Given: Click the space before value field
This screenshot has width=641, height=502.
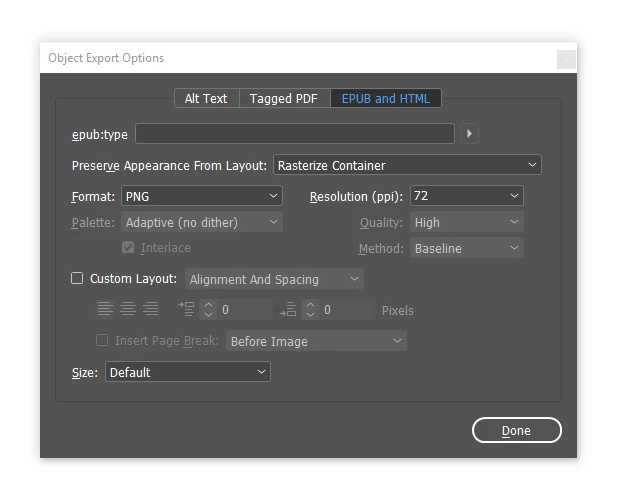Looking at the screenshot, I should pyautogui.click(x=244, y=309).
